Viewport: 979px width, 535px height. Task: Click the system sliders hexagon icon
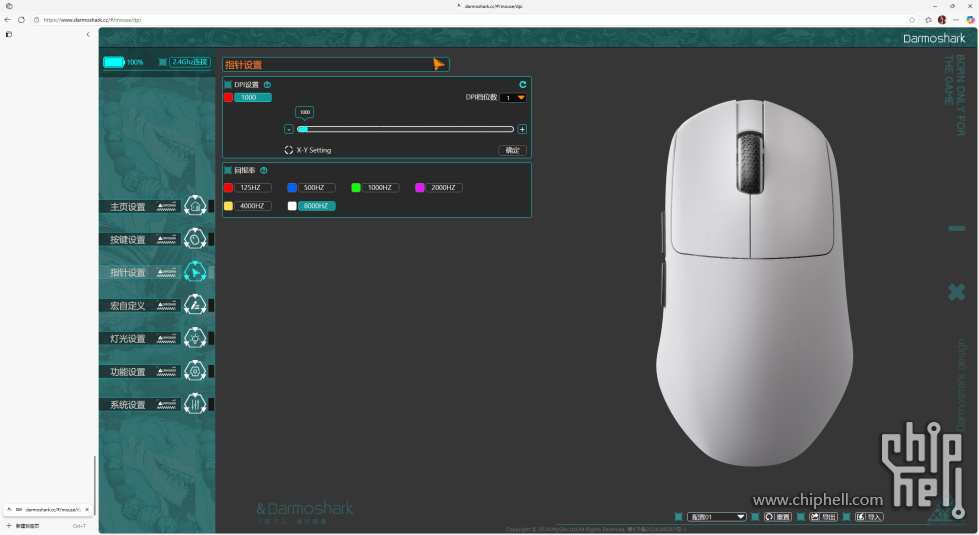pos(195,404)
